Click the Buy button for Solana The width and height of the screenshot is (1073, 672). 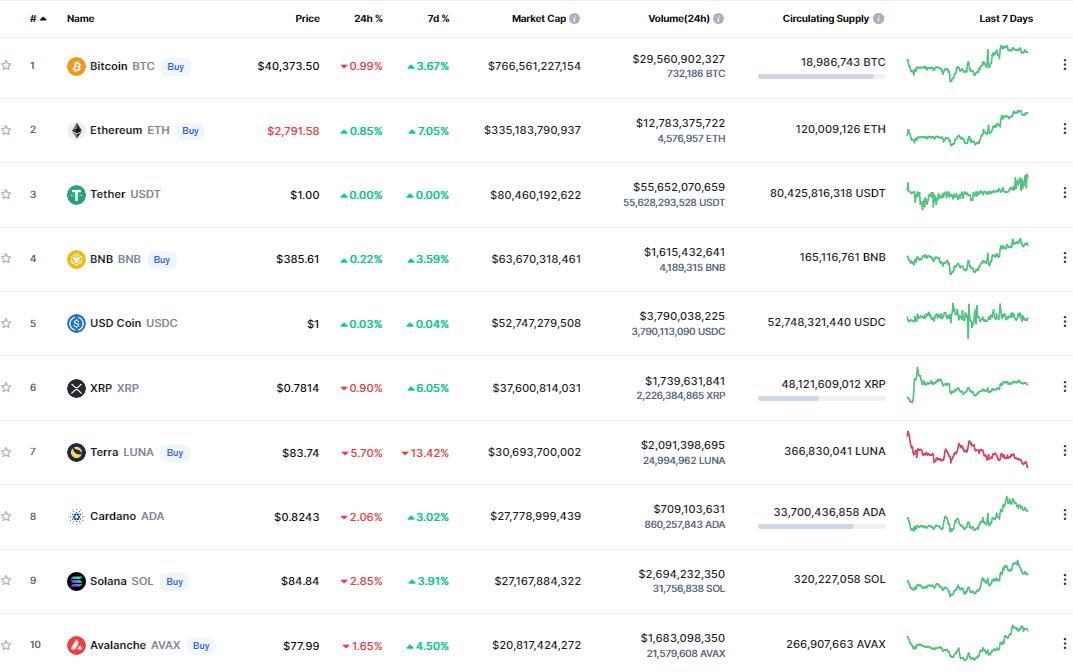click(x=174, y=581)
